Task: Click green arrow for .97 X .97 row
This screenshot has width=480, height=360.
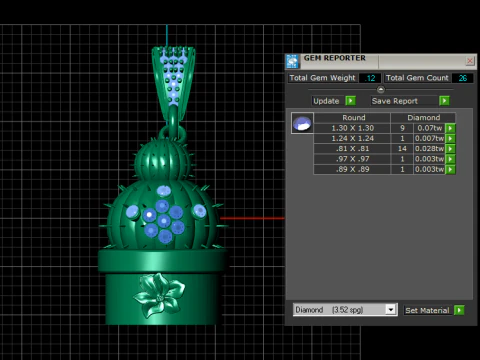Action: pyautogui.click(x=450, y=159)
